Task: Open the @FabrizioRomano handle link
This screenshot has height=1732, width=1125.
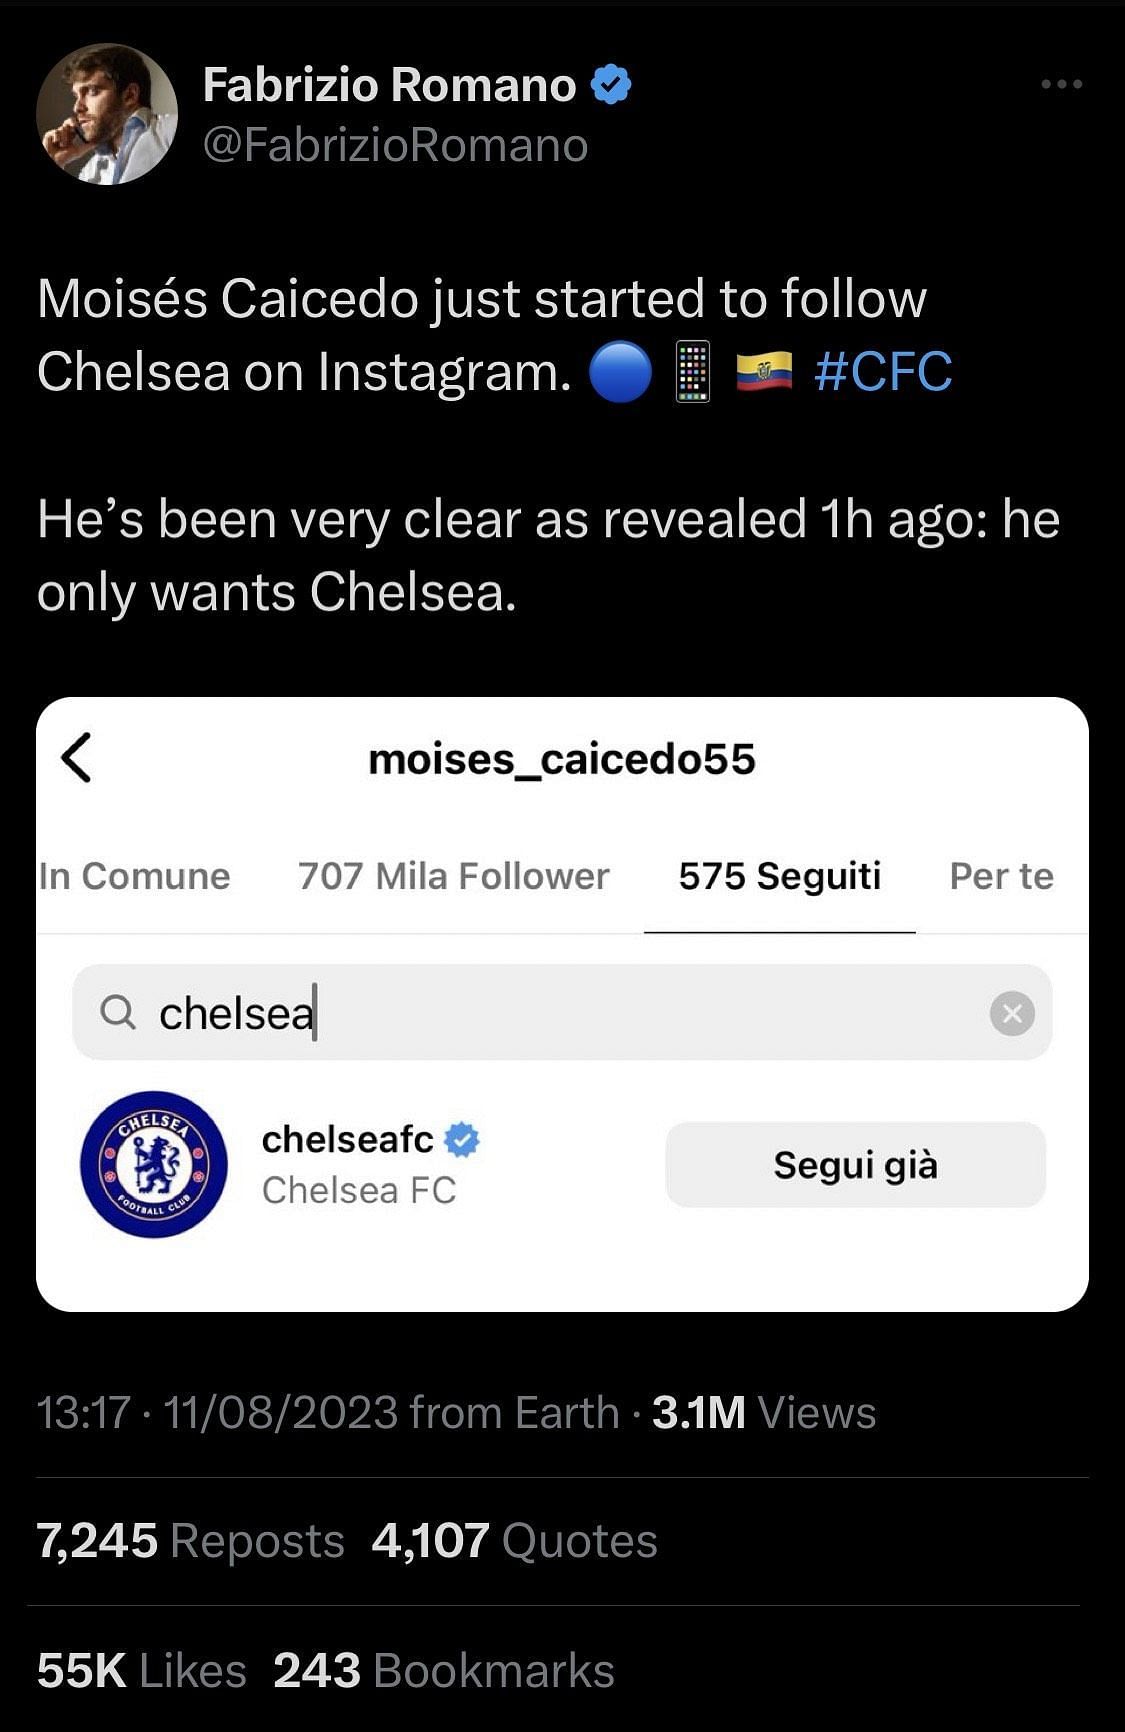Action: pos(395,146)
